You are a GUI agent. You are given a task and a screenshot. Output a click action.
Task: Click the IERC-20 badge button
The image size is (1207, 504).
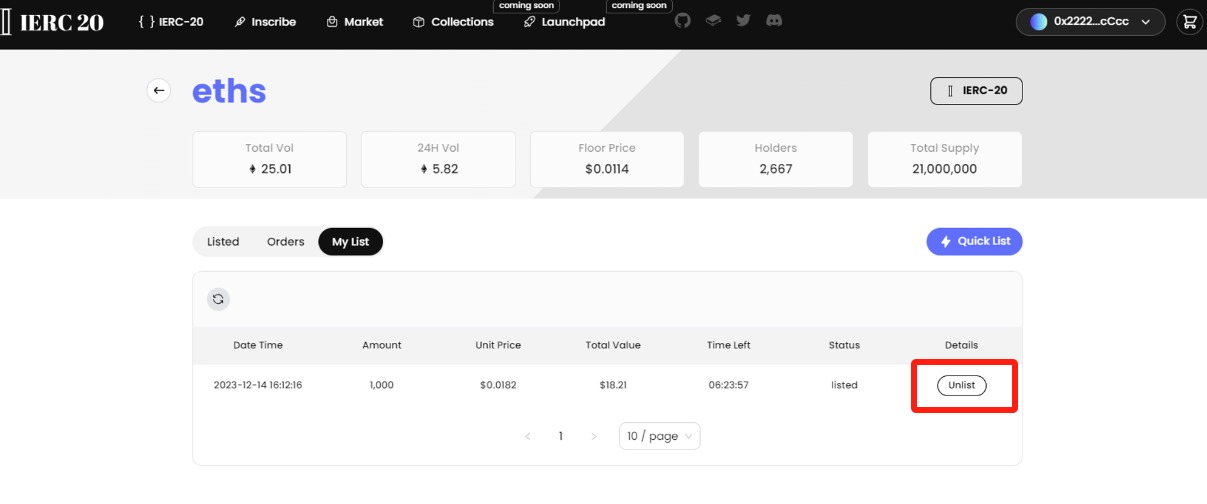pyautogui.click(x=976, y=91)
